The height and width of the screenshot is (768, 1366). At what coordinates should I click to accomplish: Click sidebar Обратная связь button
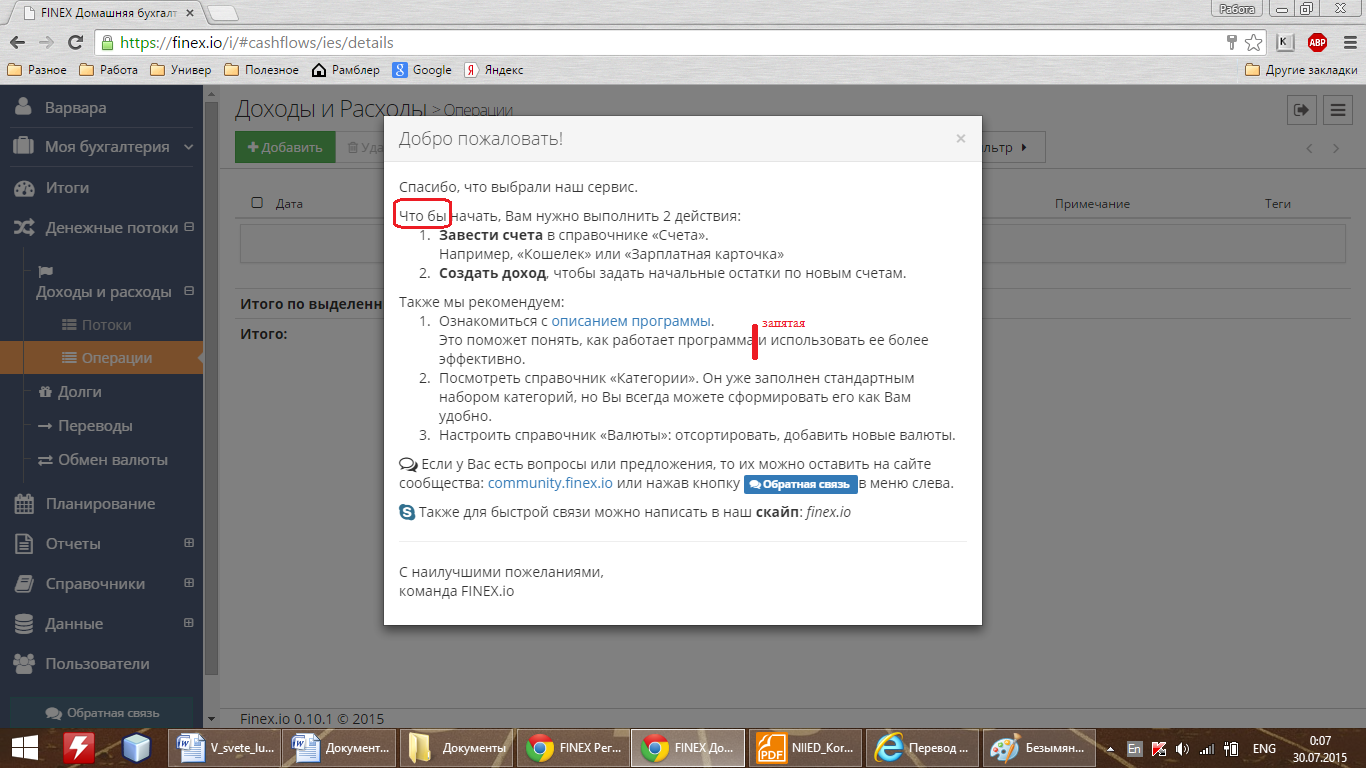point(102,713)
